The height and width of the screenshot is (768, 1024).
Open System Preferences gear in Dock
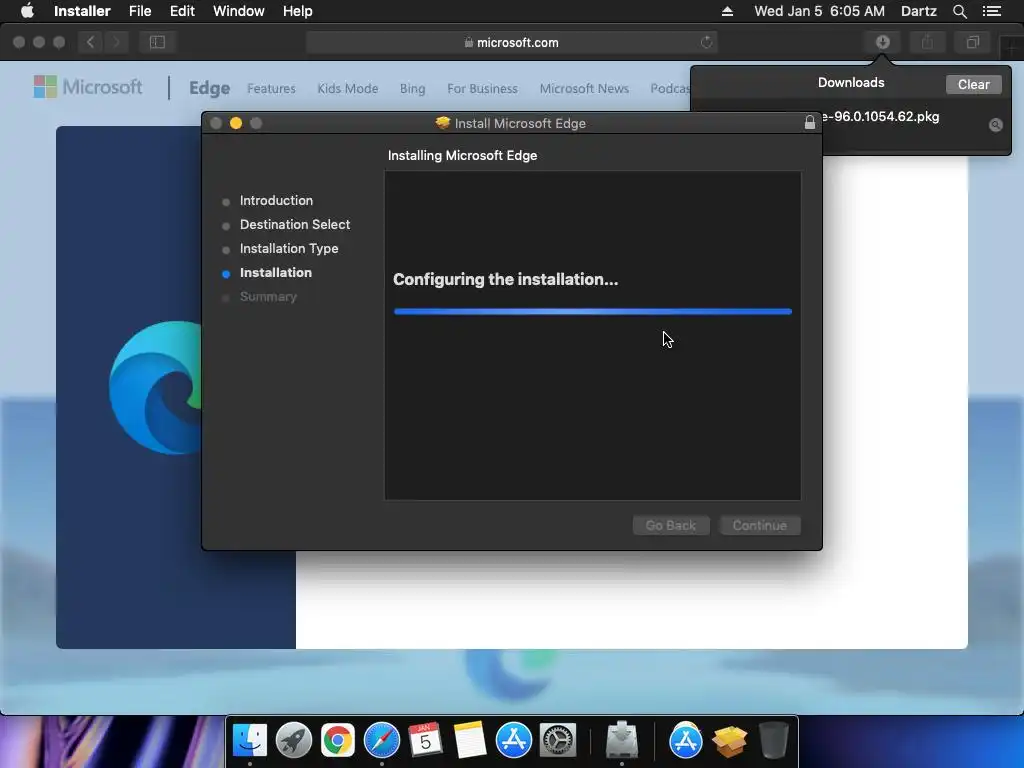558,740
